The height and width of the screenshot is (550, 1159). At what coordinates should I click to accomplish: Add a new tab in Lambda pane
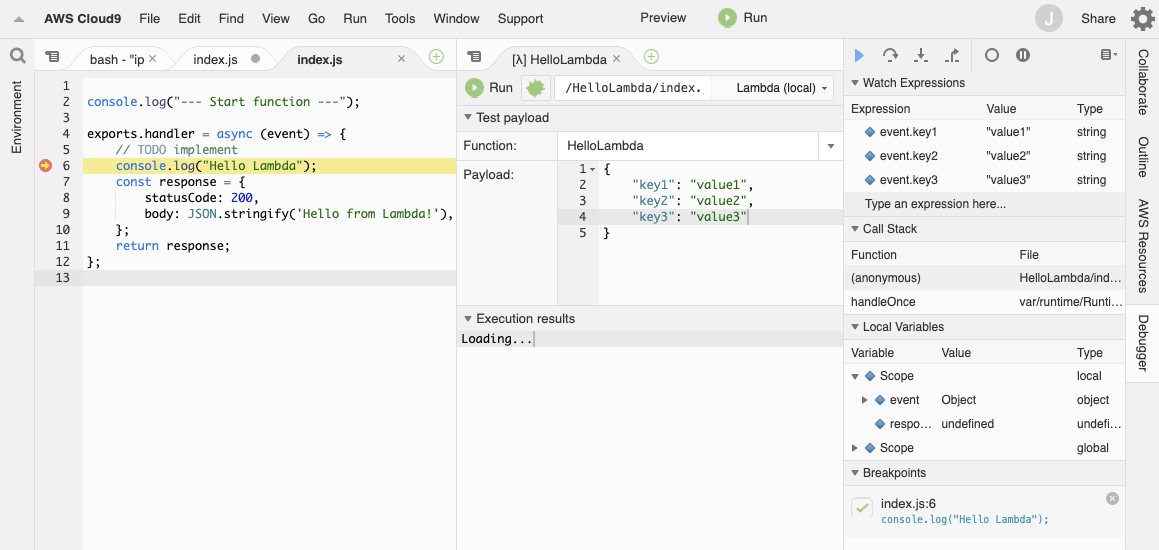[x=650, y=56]
